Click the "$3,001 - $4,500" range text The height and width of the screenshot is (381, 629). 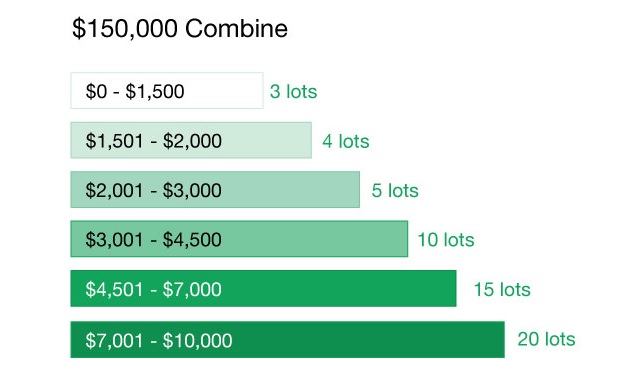point(153,240)
